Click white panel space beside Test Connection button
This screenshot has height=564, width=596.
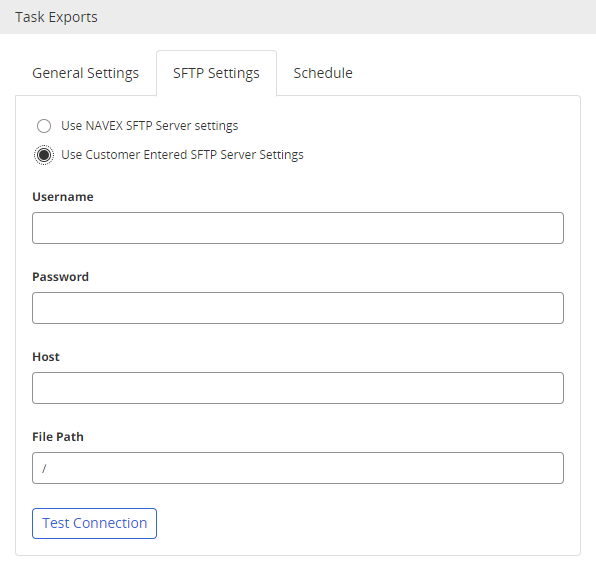pyautogui.click(x=361, y=523)
